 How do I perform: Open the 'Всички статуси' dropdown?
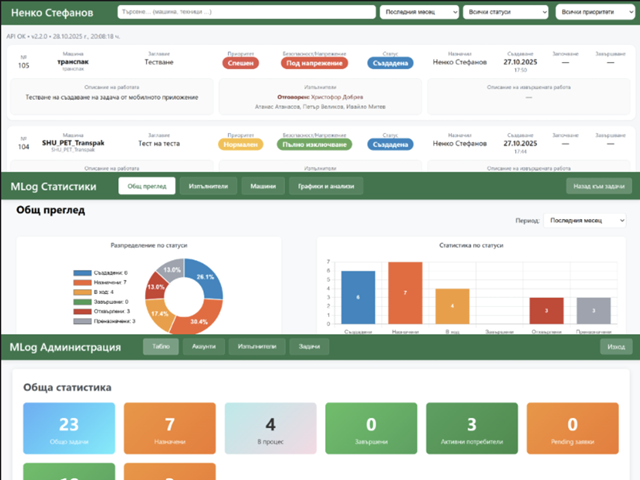[505, 12]
